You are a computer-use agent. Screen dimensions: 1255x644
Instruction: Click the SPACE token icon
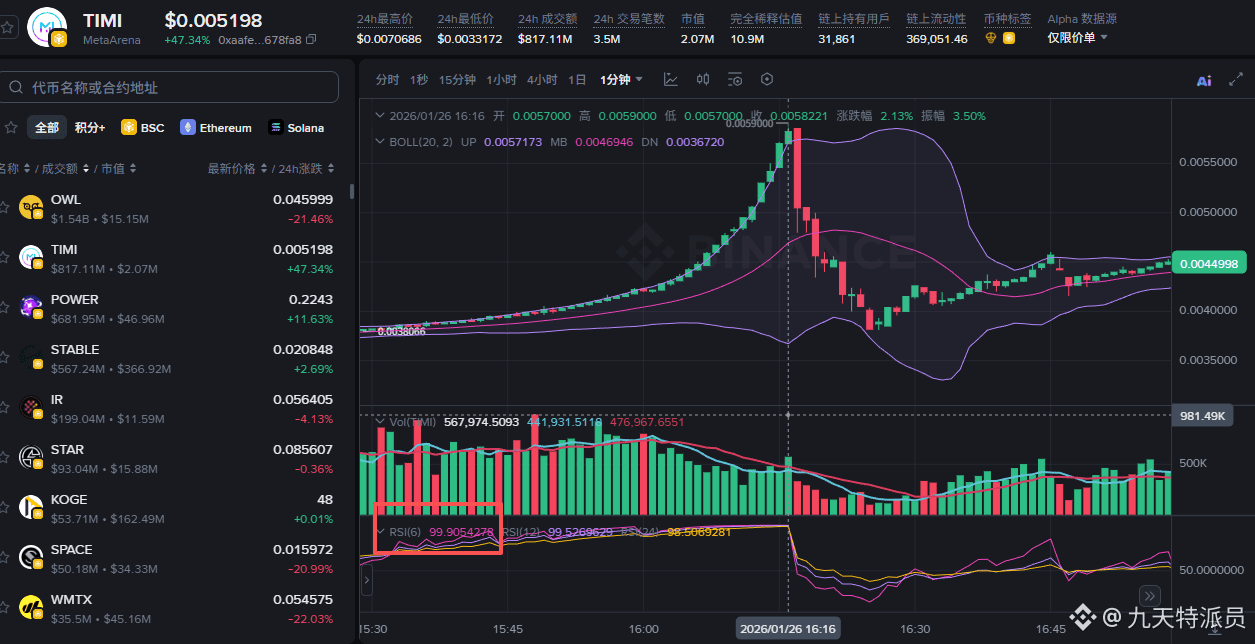pyautogui.click(x=31, y=557)
